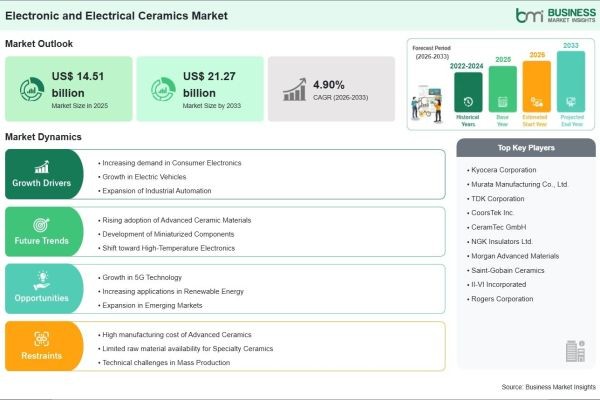This screenshot has width=600, height=400.
Task: Click 'CAGR (2026-2033)' caption
Action: tap(341, 98)
